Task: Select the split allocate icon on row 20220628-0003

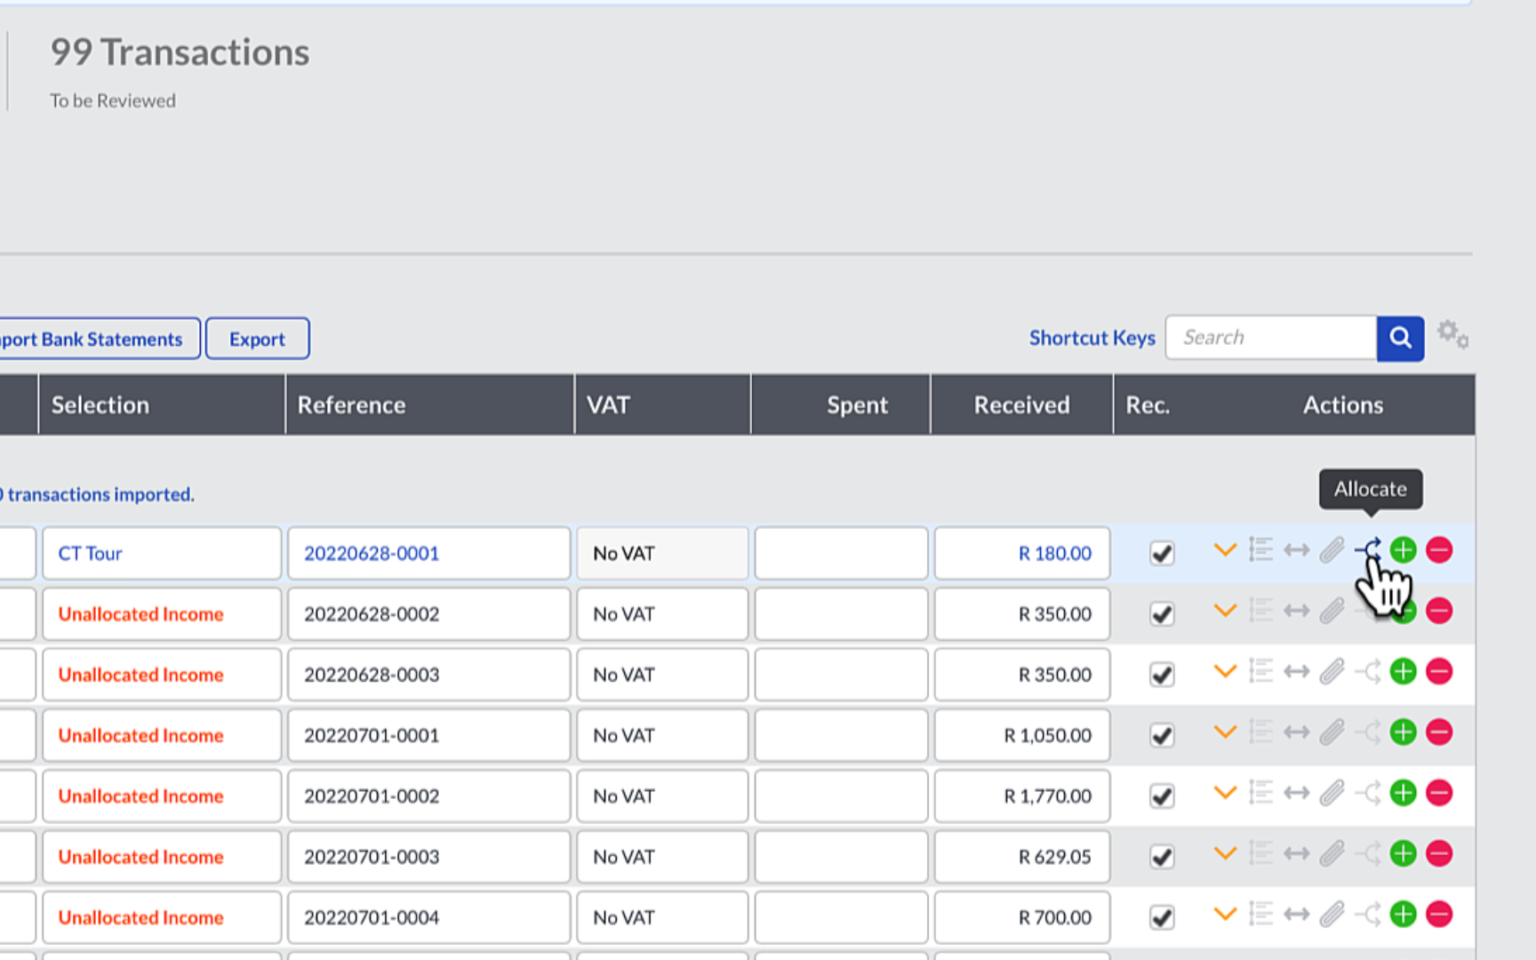Action: pos(1368,671)
